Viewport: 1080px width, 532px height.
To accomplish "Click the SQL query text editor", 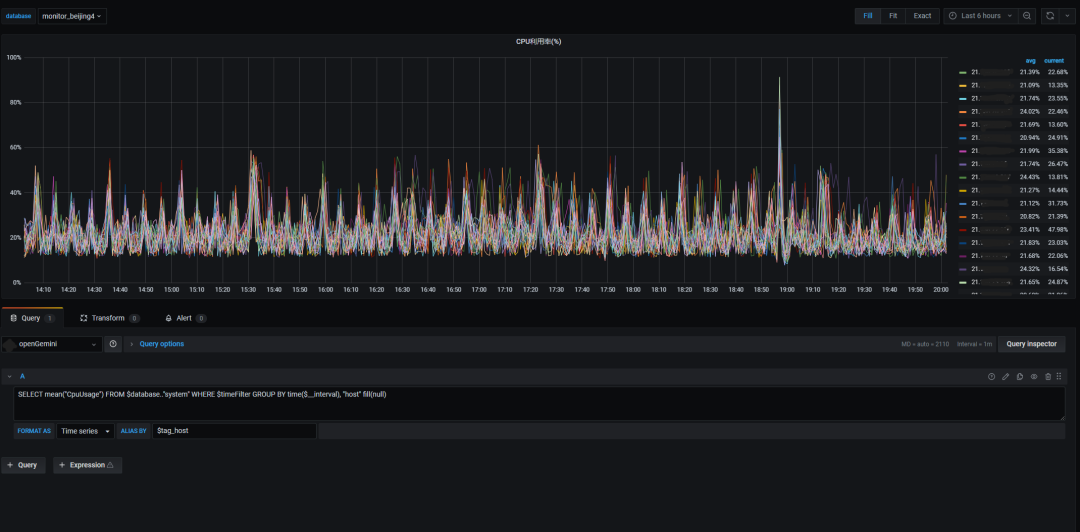I will pos(539,403).
